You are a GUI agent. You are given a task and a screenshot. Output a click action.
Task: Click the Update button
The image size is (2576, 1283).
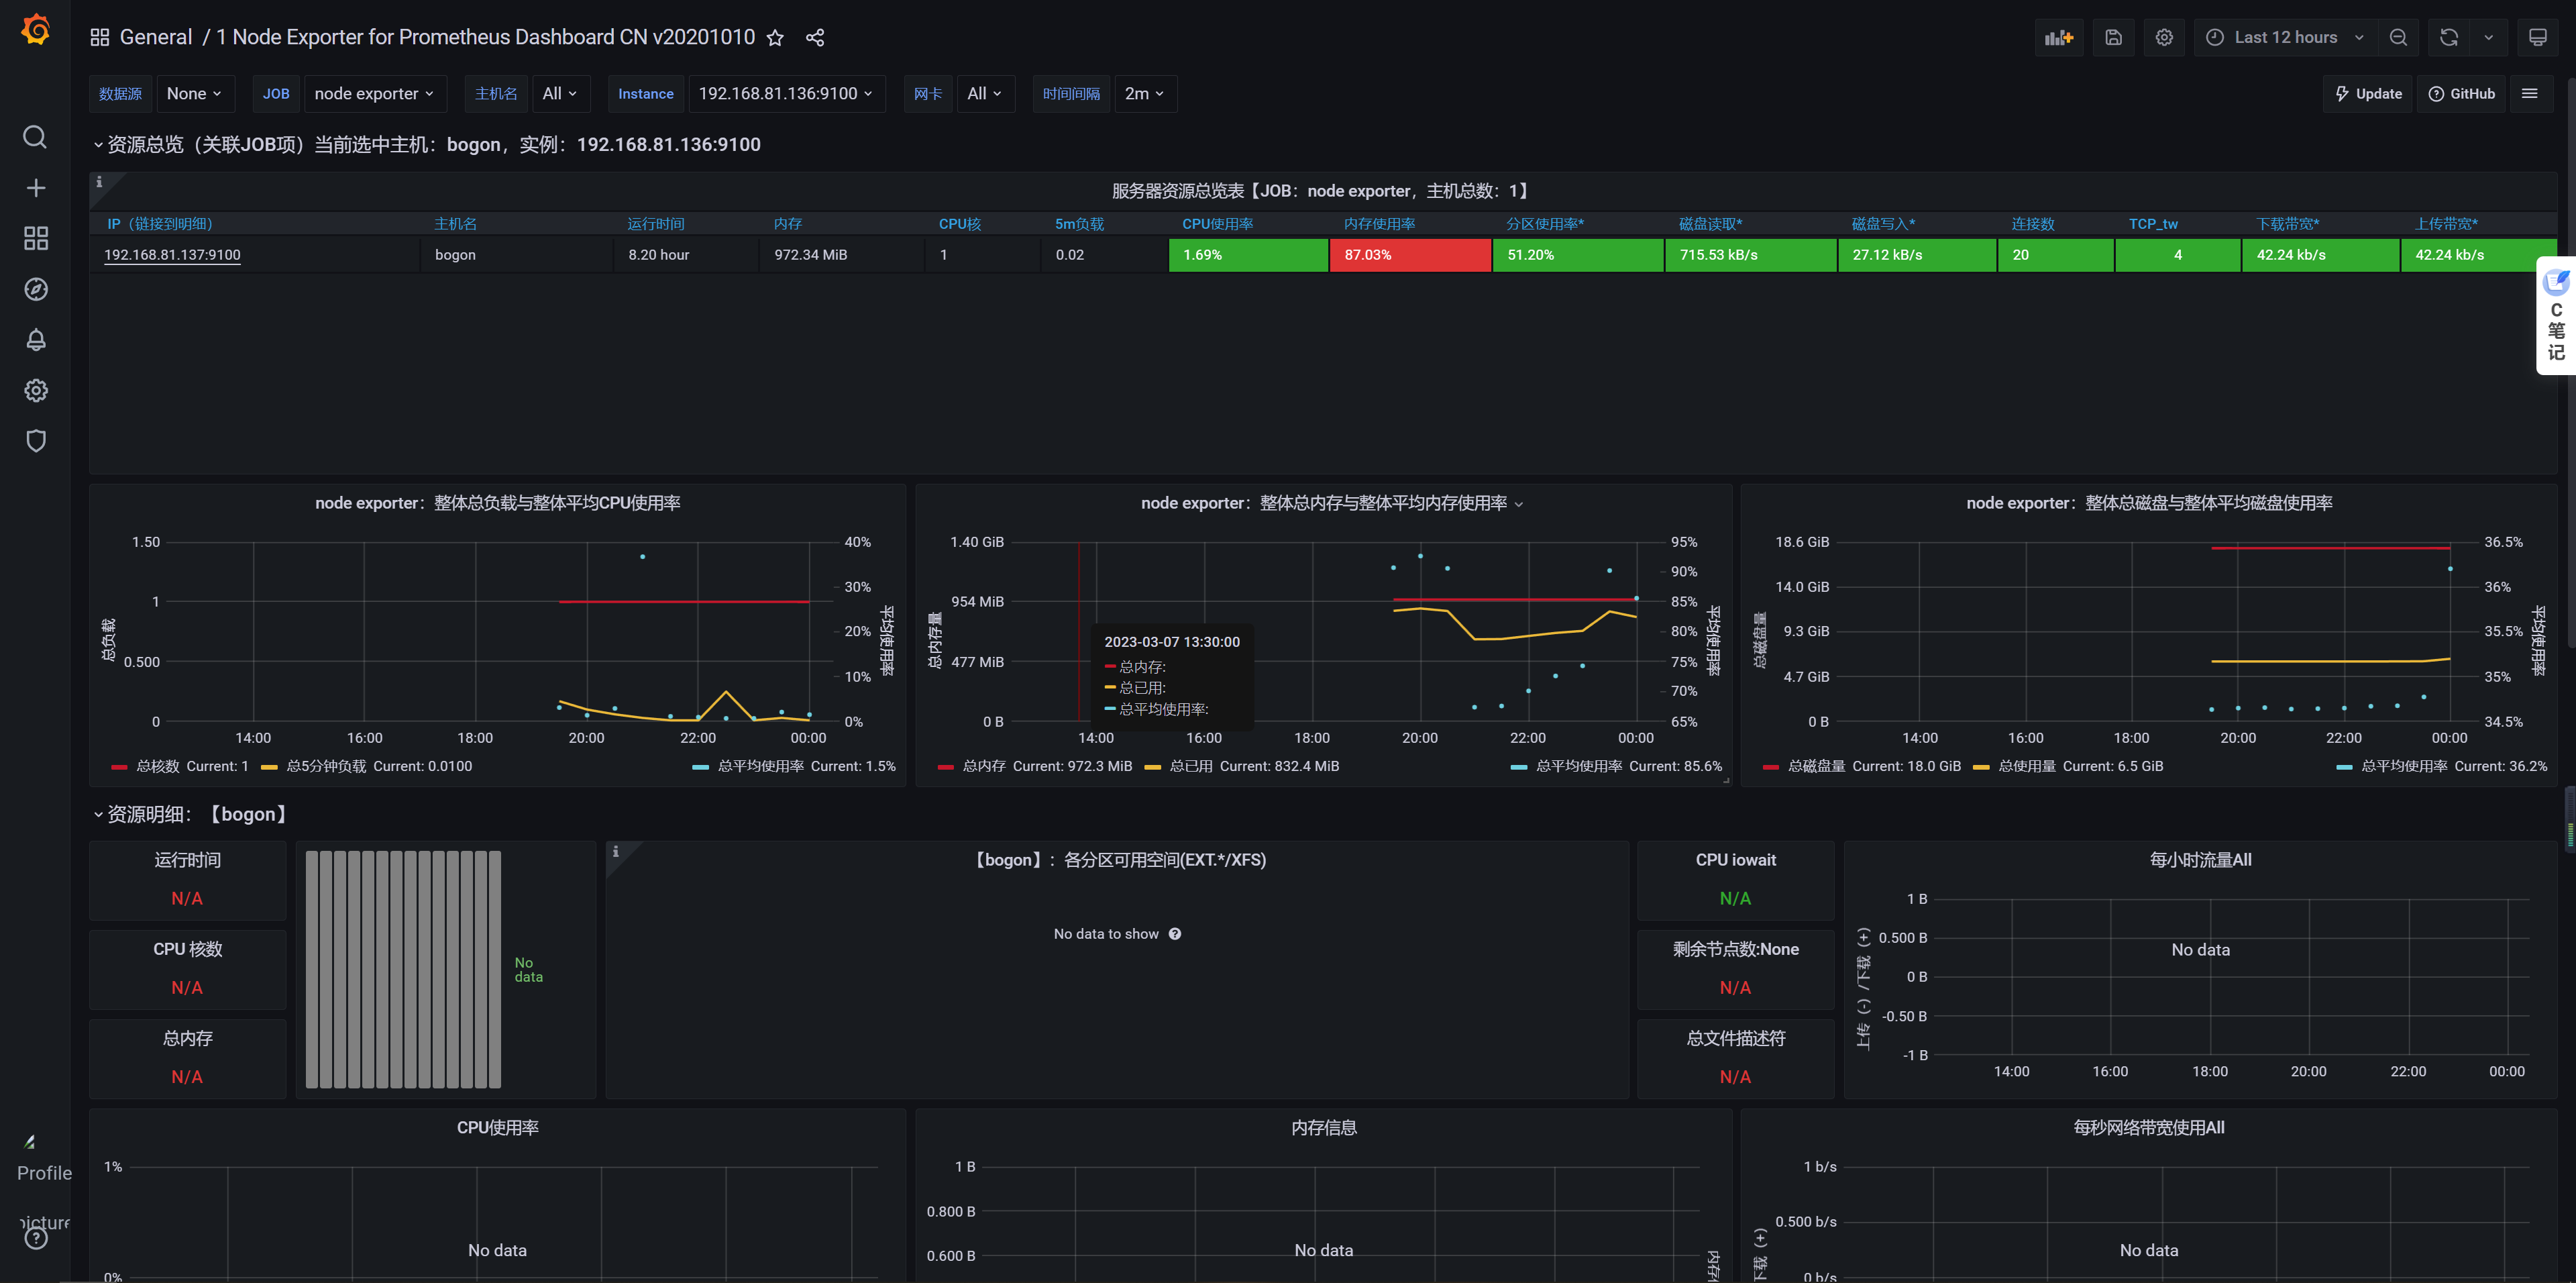2367,93
